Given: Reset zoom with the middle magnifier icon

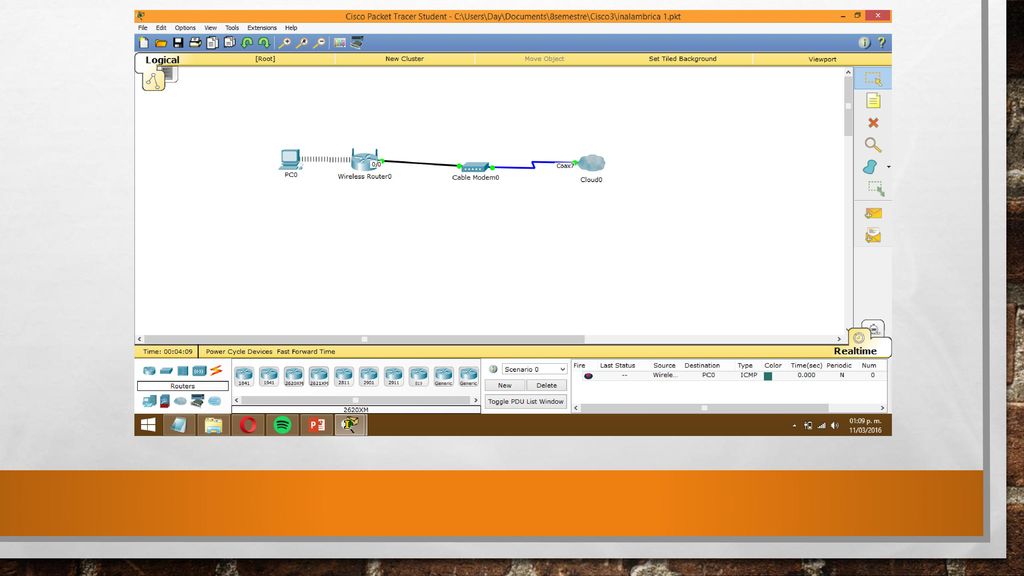Looking at the screenshot, I should tap(302, 43).
